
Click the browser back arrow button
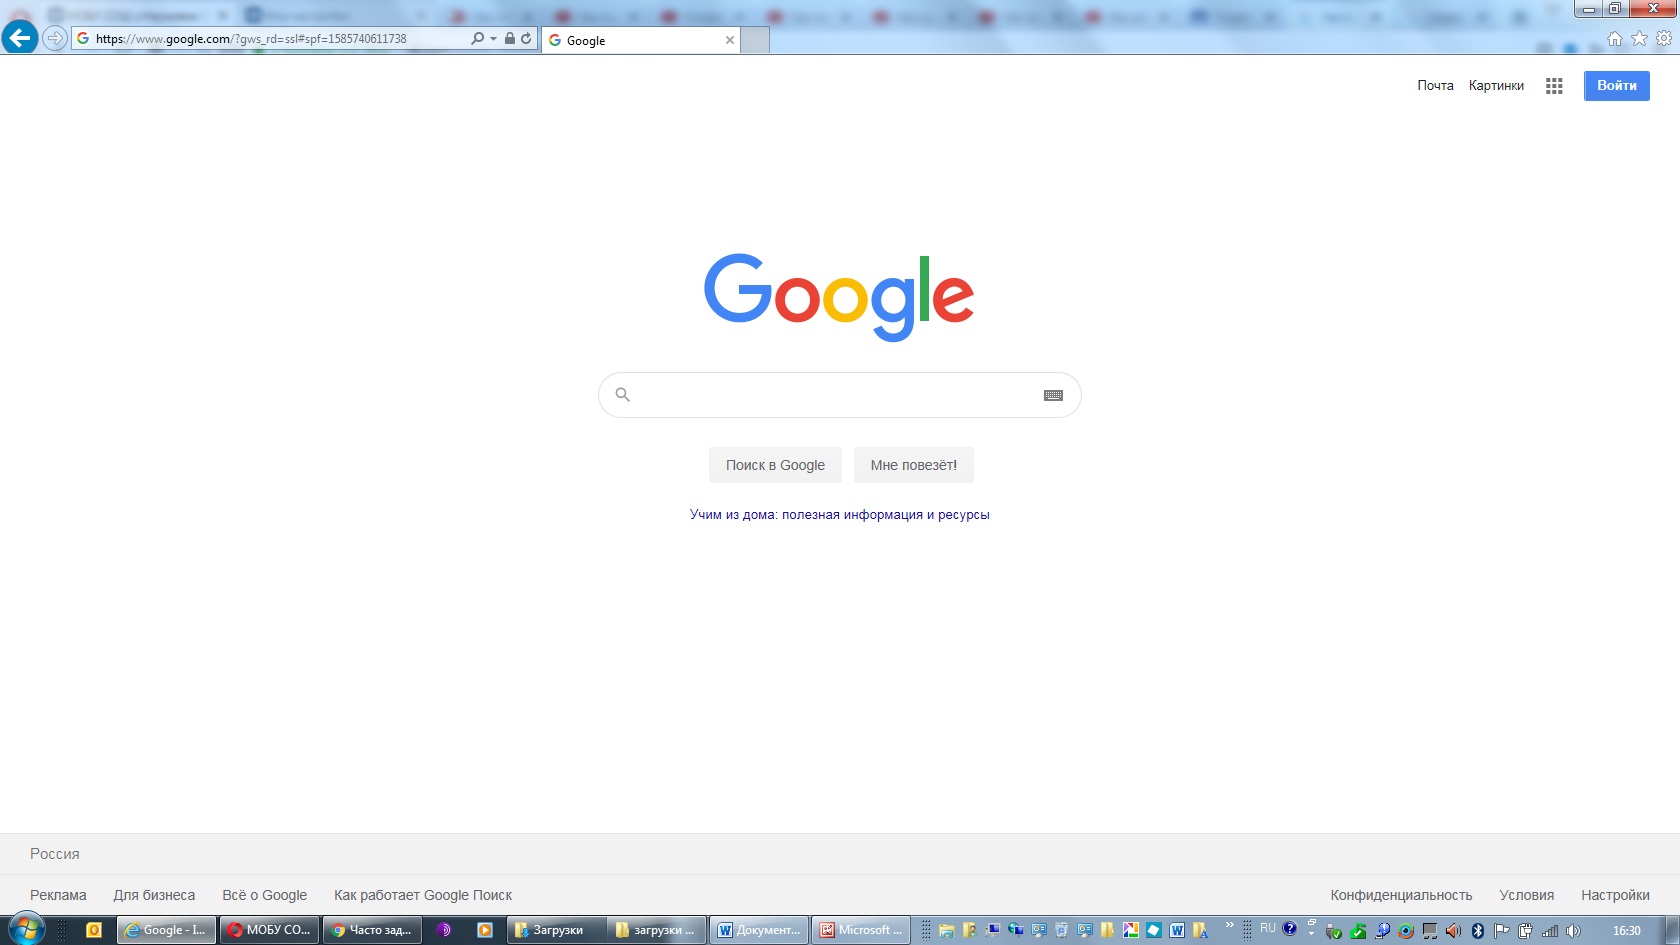(19, 38)
